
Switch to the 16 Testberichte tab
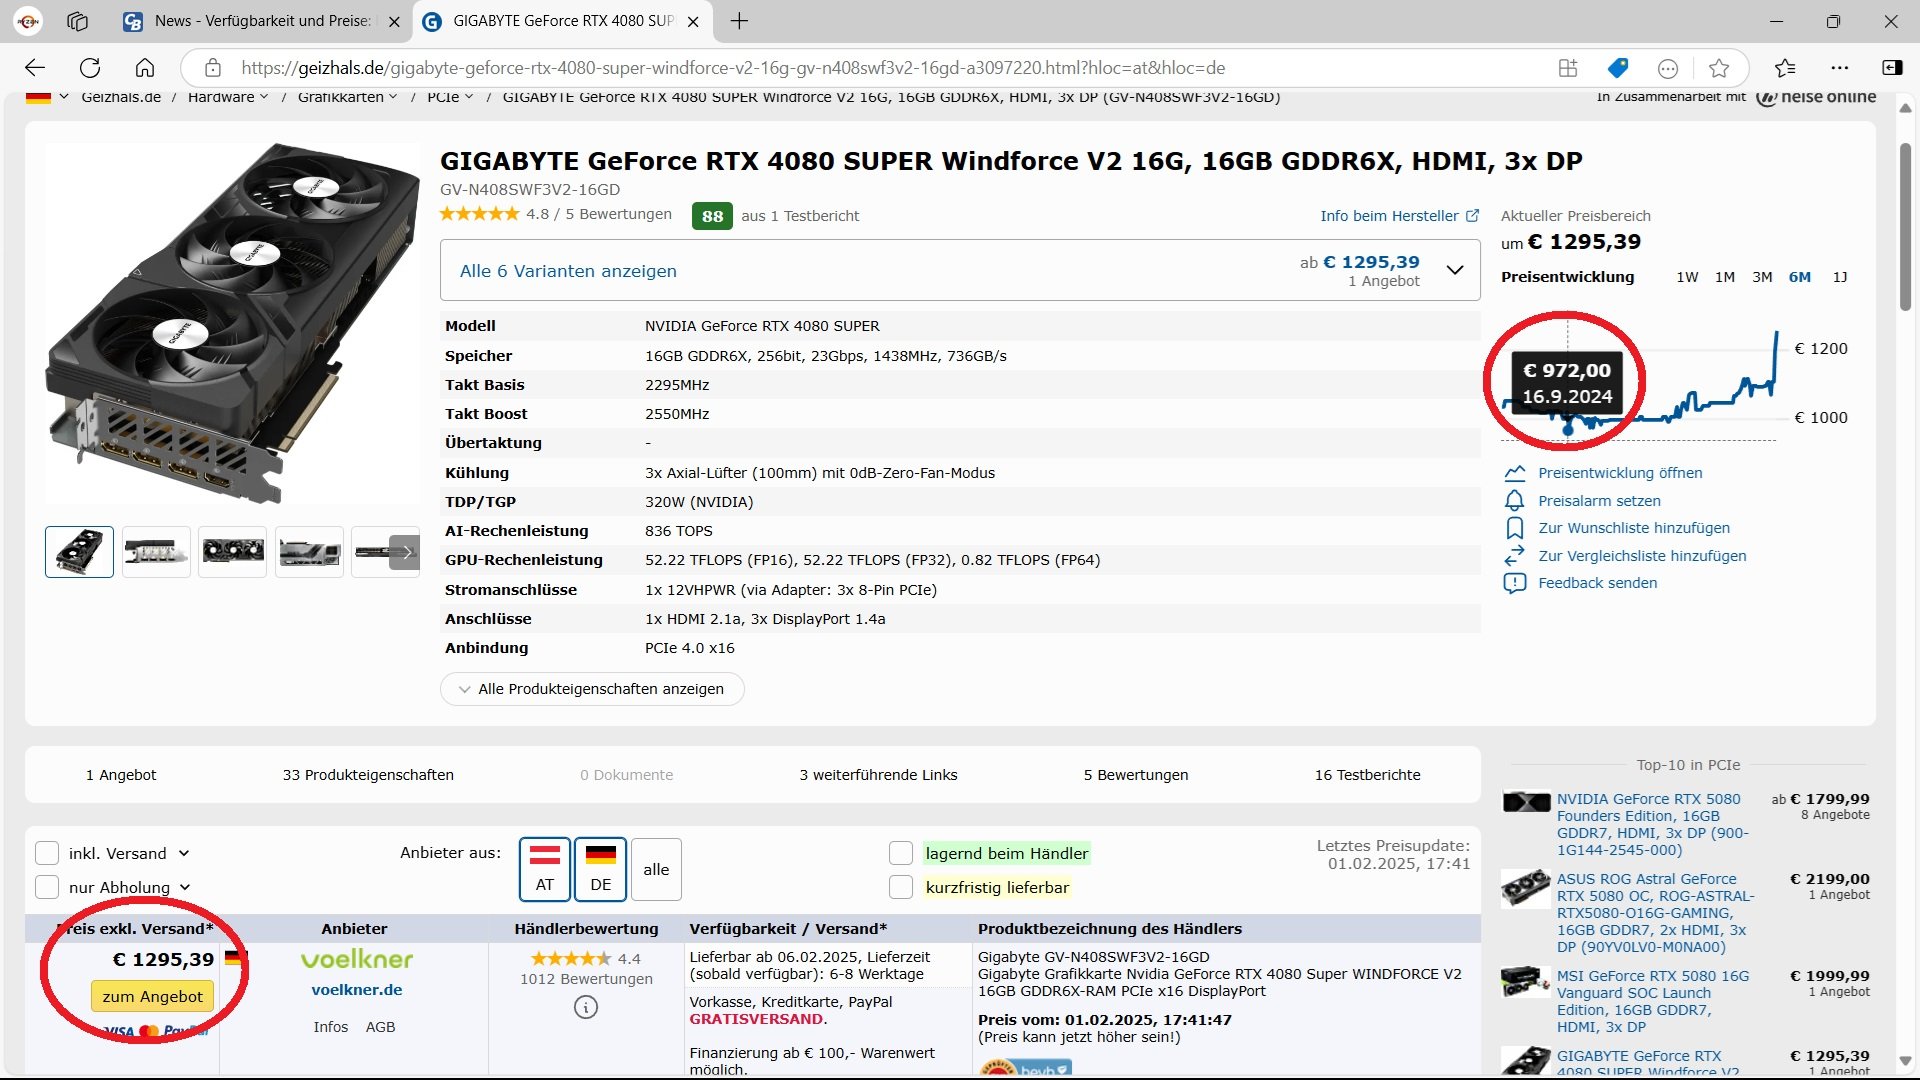(x=1367, y=775)
